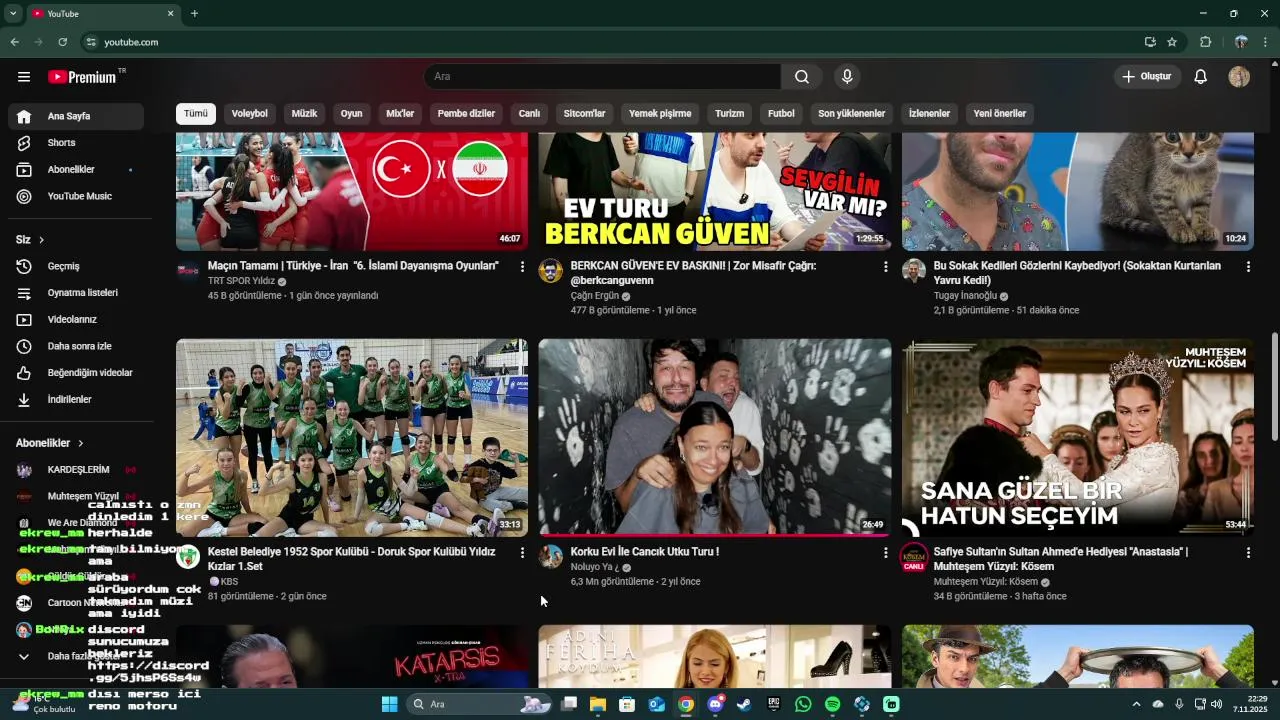Open the Chrome extensions puzzle icon
This screenshot has width=1280, height=720.
pyautogui.click(x=1205, y=42)
